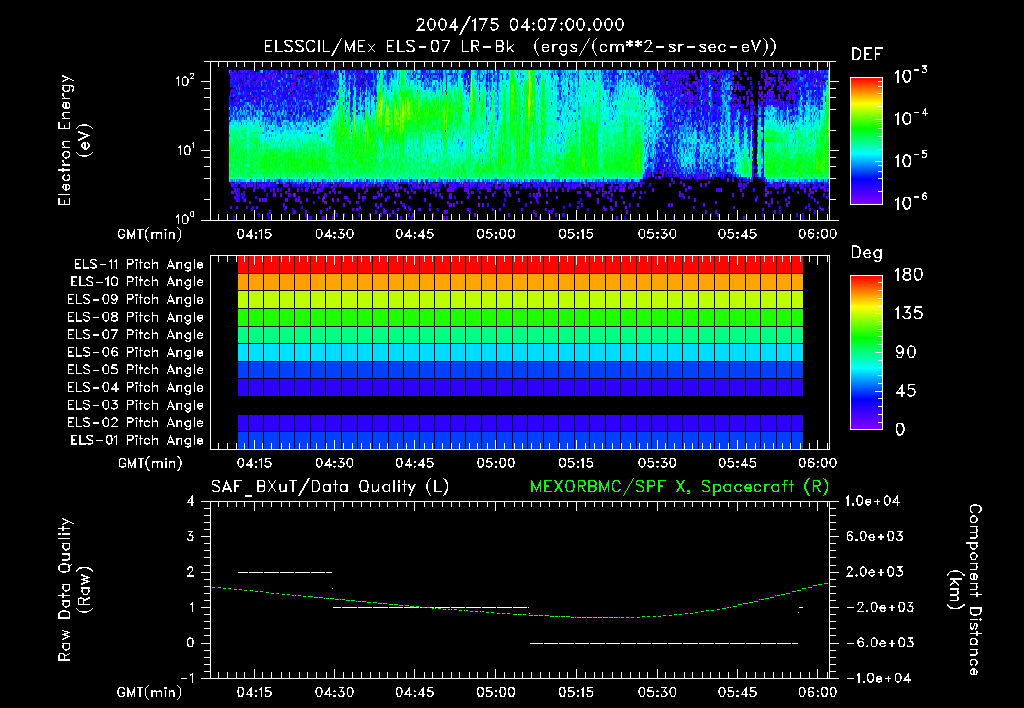Image resolution: width=1024 pixels, height=708 pixels.
Task: Click the DEF color bar label
Action: (867, 54)
